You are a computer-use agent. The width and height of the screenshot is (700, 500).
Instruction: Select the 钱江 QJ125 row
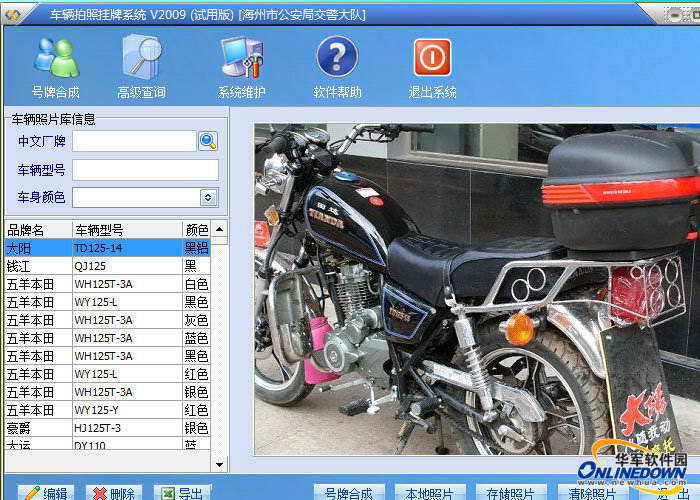[108, 266]
